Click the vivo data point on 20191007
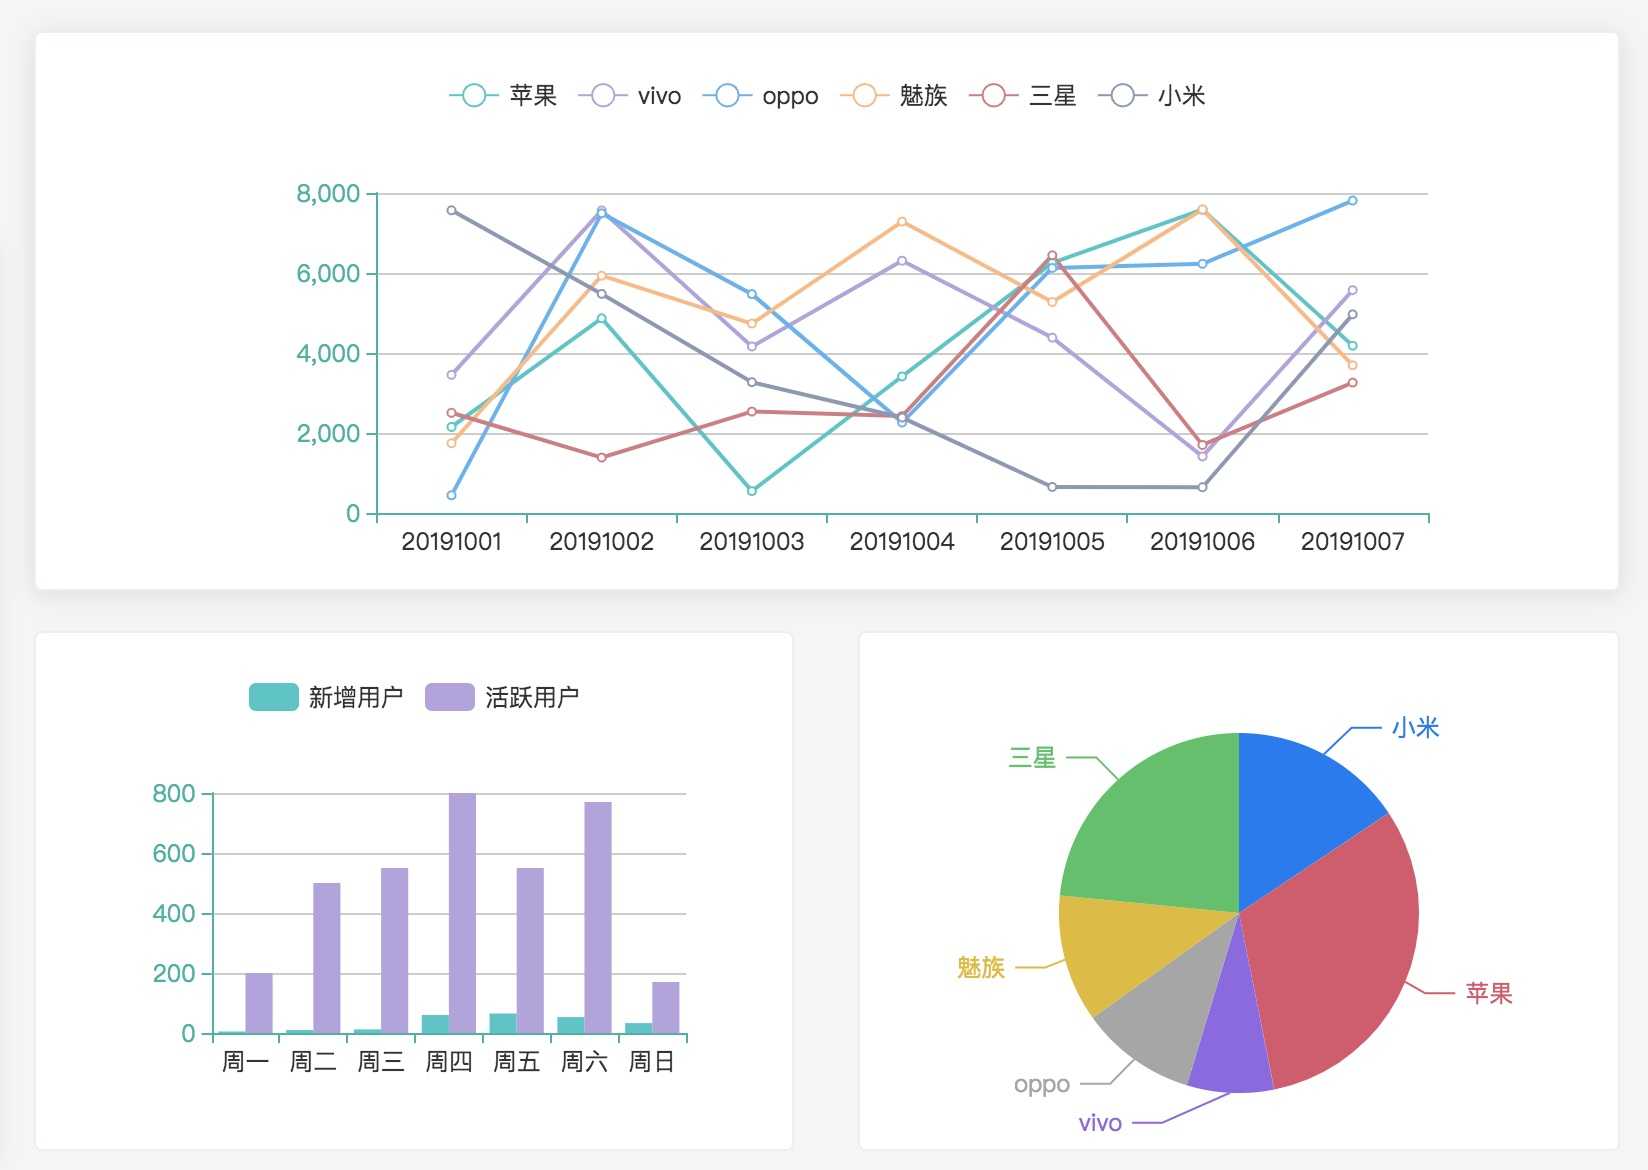 (x=1353, y=291)
